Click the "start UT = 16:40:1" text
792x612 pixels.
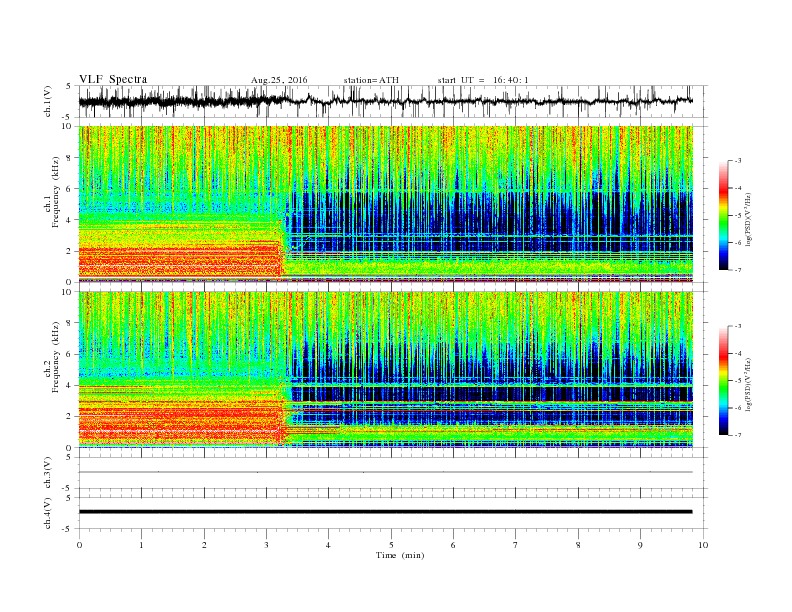pos(483,80)
